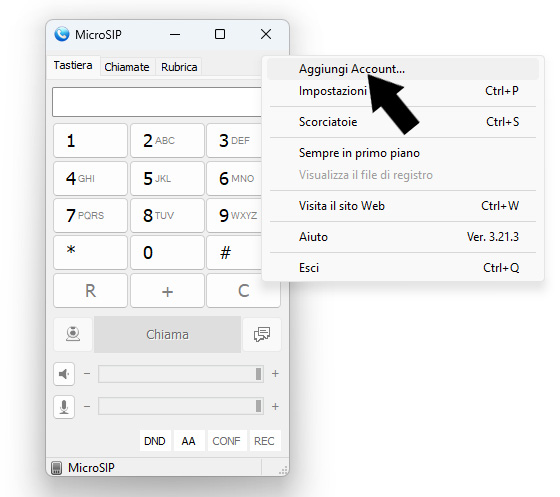This screenshot has width=560, height=497.
Task: Open the Rubrica tab
Action: tap(179, 67)
